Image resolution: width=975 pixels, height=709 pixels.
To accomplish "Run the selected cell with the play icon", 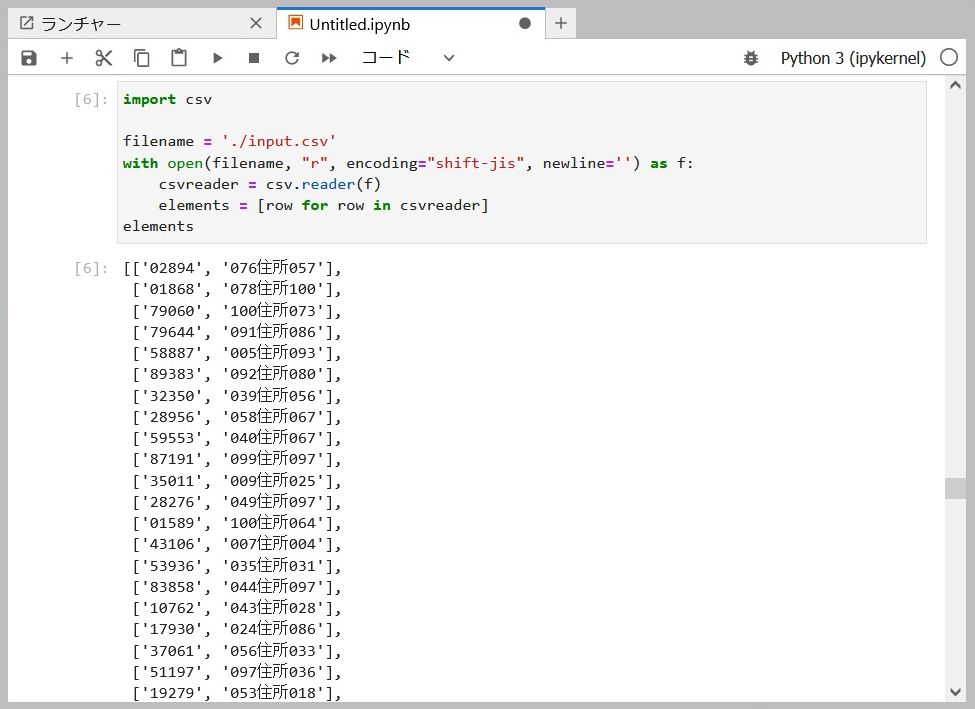I will coord(217,58).
